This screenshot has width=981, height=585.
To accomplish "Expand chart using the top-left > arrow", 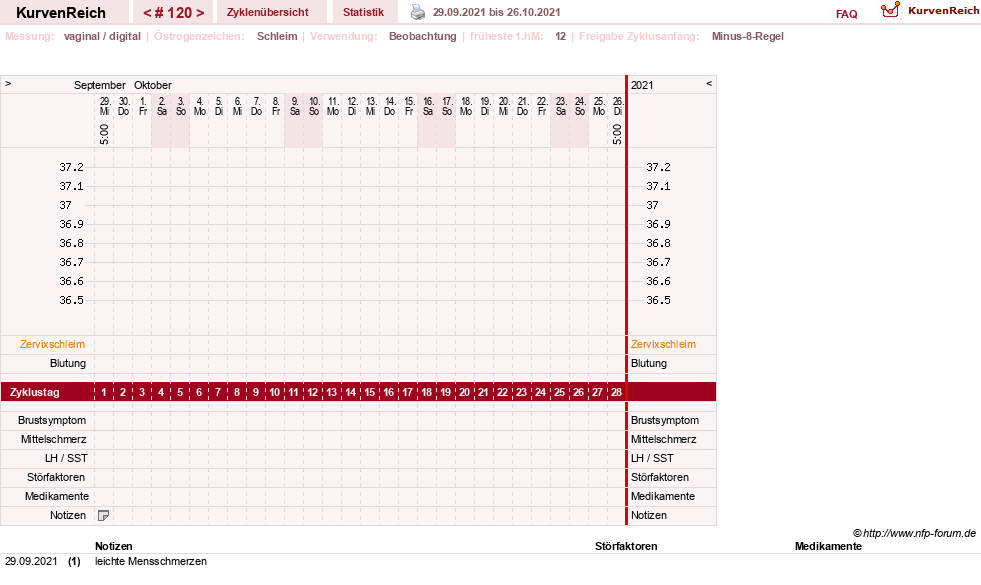I will 8,83.
